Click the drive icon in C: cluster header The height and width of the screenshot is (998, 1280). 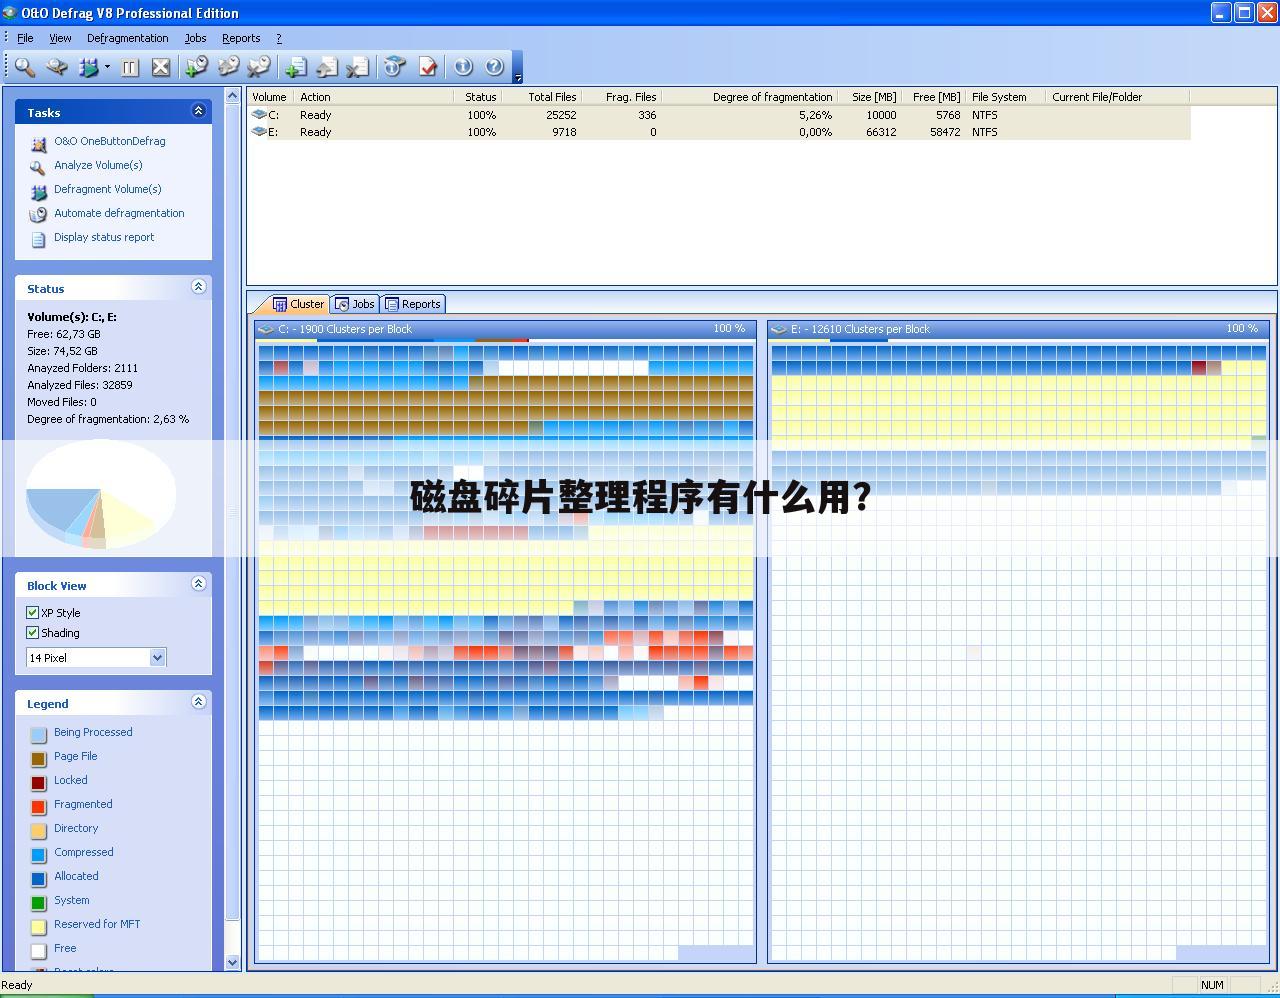(x=266, y=329)
